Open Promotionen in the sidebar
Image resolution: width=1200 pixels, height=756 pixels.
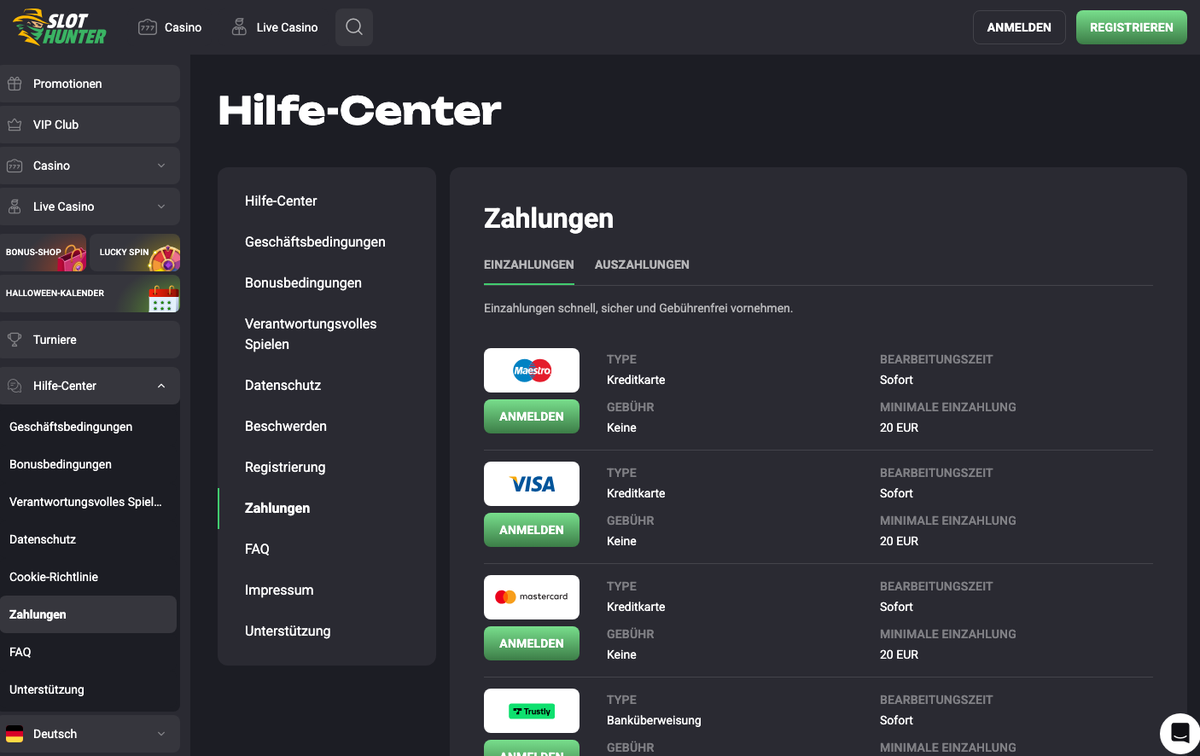click(x=90, y=84)
